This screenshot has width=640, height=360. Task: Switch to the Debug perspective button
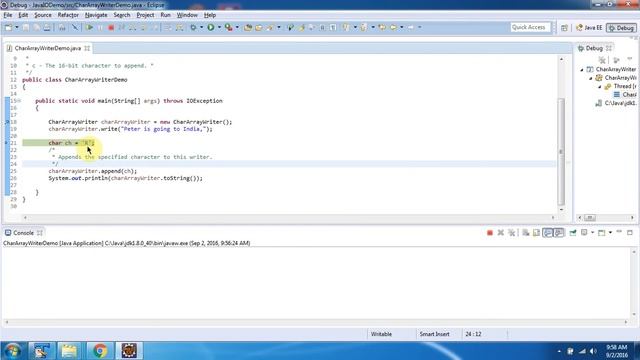(621, 28)
